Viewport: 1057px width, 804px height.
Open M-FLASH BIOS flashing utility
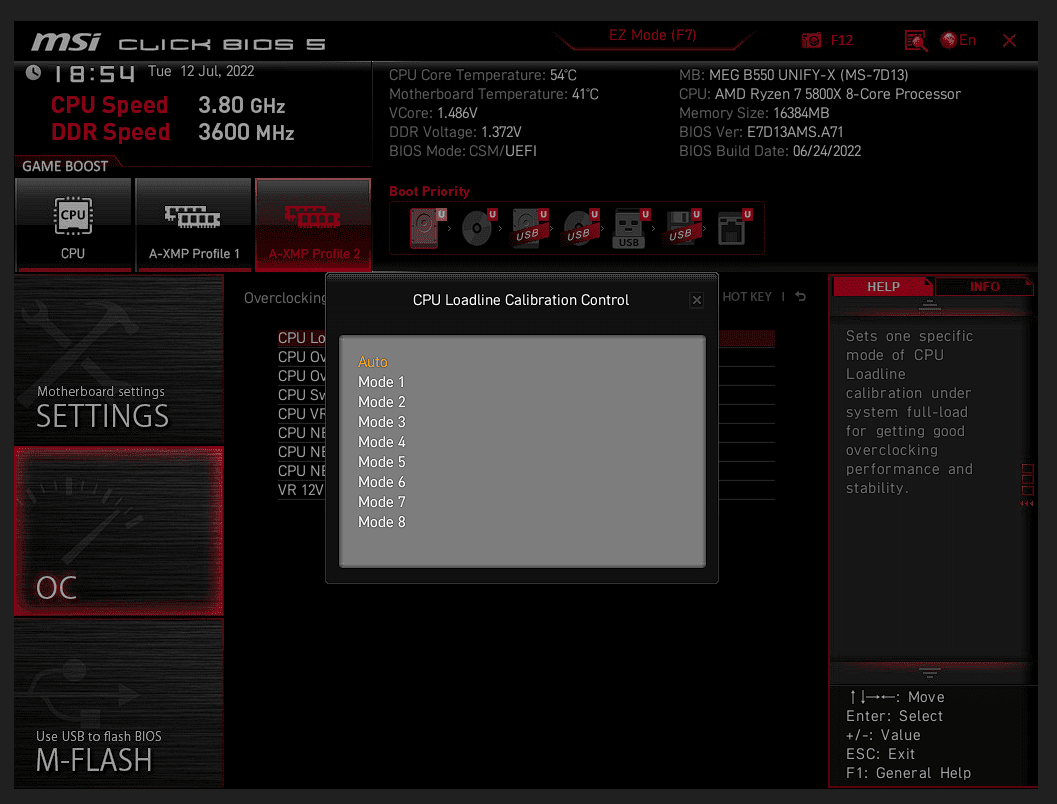(119, 702)
